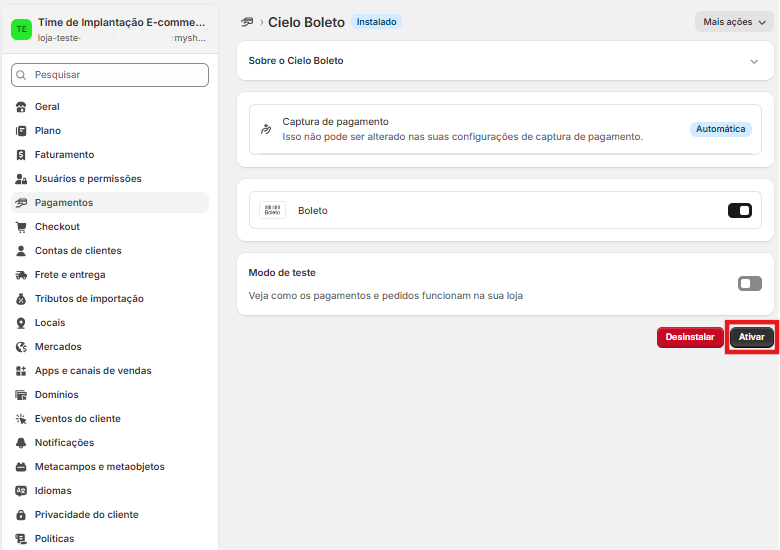This screenshot has width=780, height=550.
Task: Open Notificações settings link
Action: pos(110,443)
